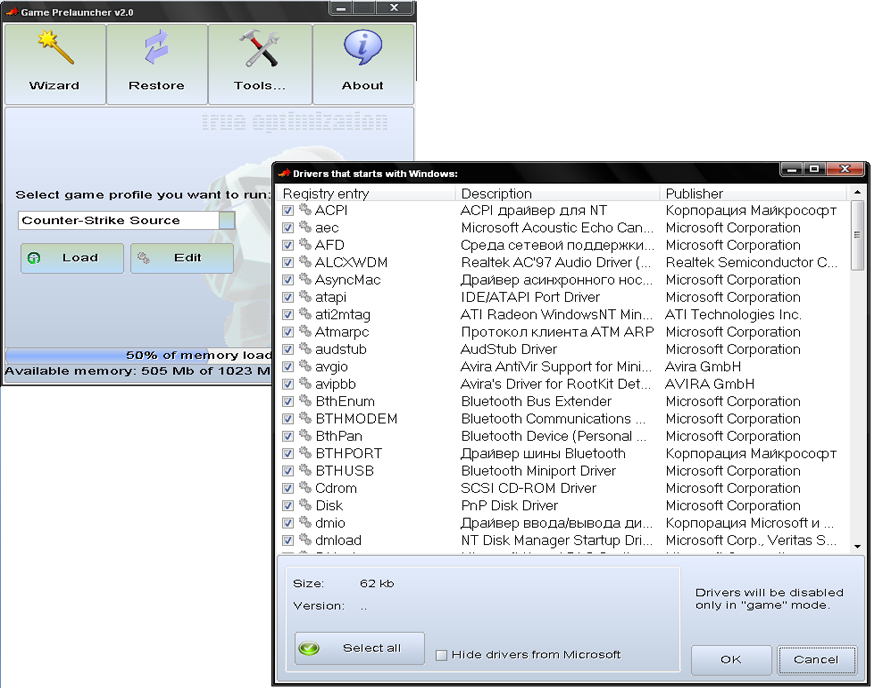Click the 'IDE/ATAPI Port Driver' description
Screen dimensions: 873x690
click(530, 297)
